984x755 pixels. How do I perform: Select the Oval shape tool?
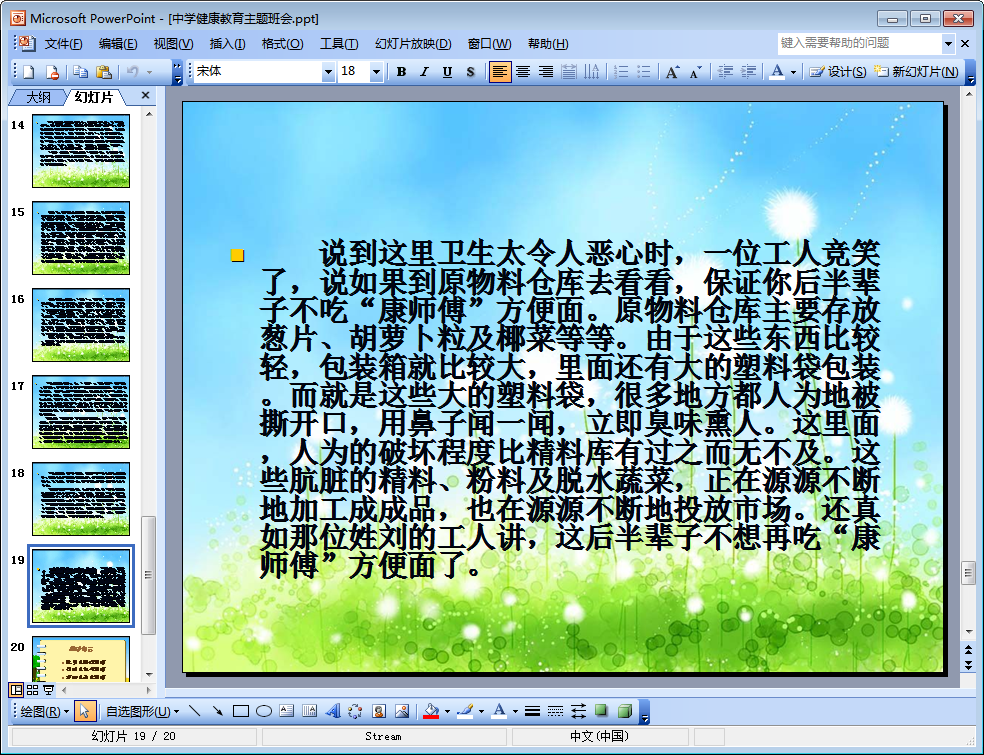264,711
